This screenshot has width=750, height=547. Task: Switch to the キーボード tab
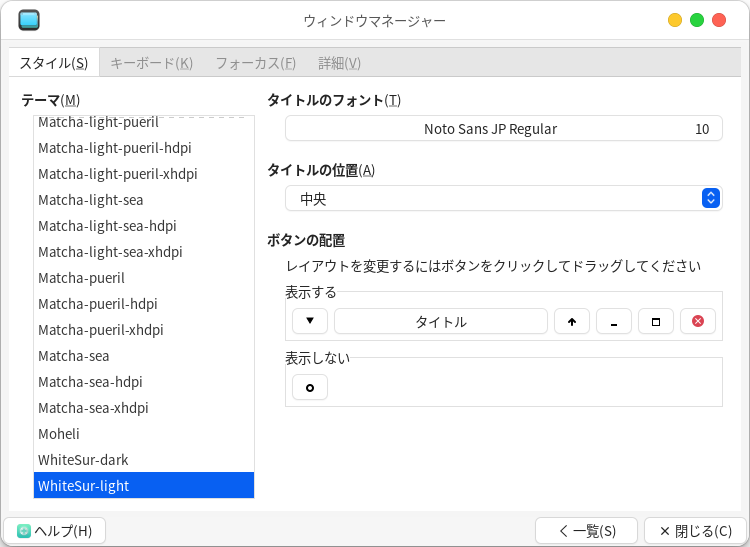click(x=151, y=63)
